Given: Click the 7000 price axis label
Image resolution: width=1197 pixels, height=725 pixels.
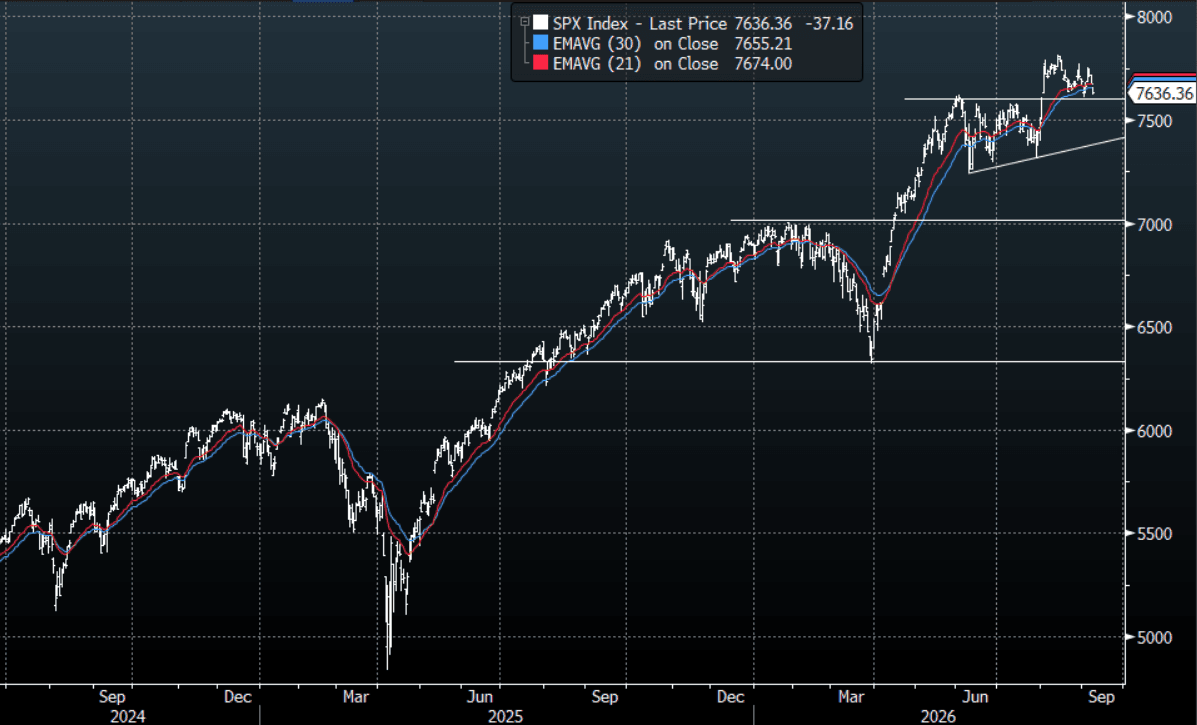Looking at the screenshot, I should pos(1153,224).
